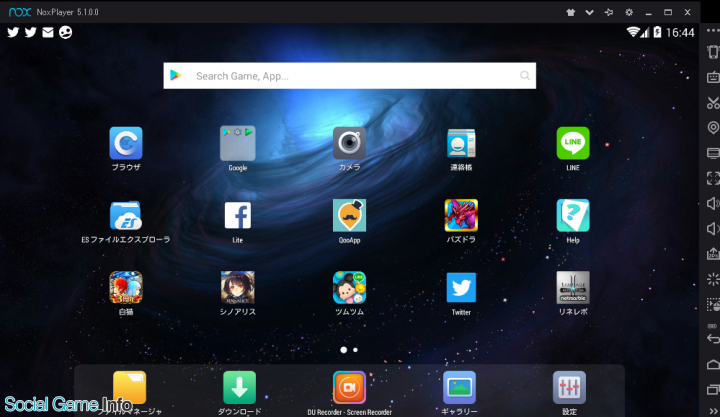This screenshot has width=720, height=417.
Task: Launch the リネレボ game
Action: point(573,287)
